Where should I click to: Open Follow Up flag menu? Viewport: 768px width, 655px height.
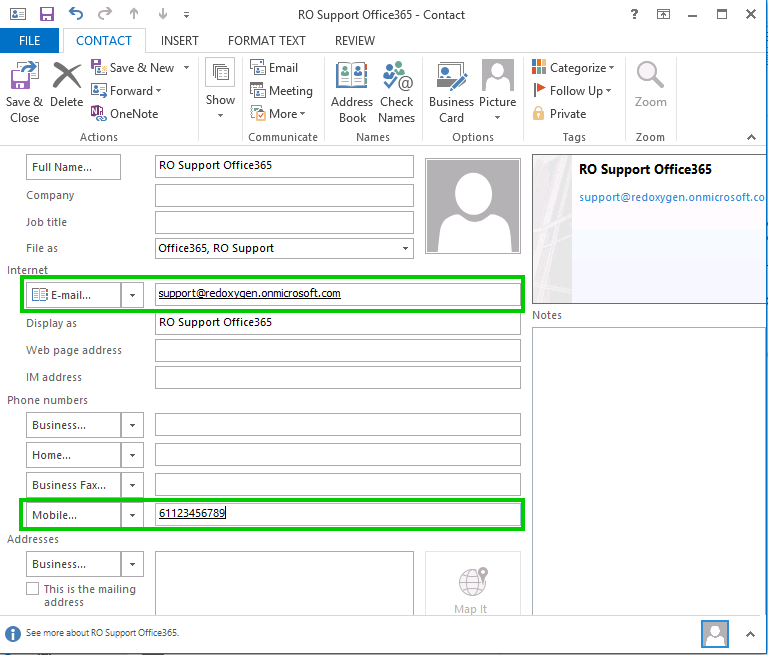tap(572, 91)
